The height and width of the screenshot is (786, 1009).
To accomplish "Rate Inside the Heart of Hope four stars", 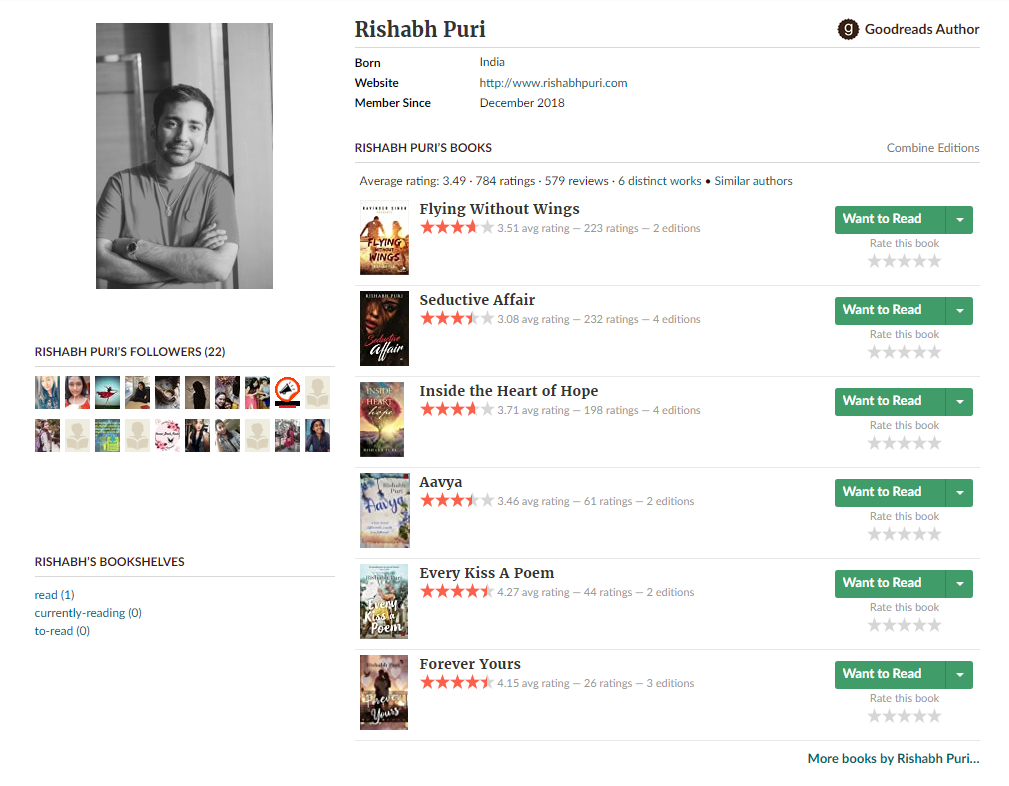I will tap(919, 442).
